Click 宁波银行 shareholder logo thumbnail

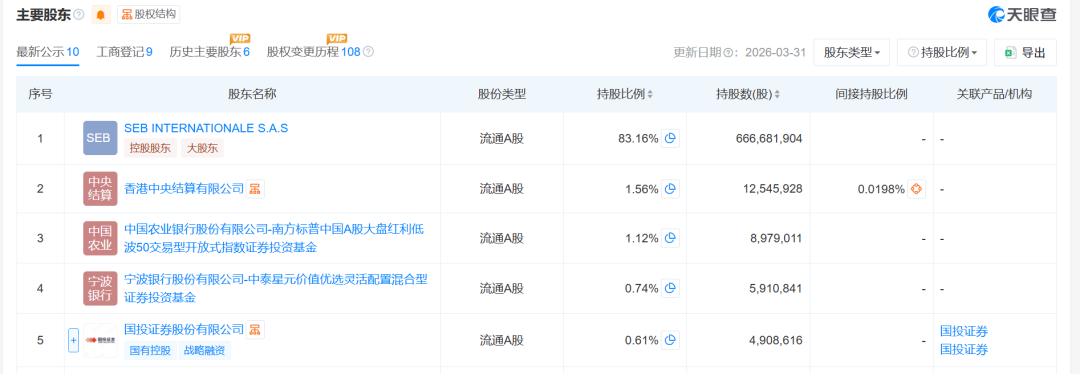pyautogui.click(x=100, y=289)
